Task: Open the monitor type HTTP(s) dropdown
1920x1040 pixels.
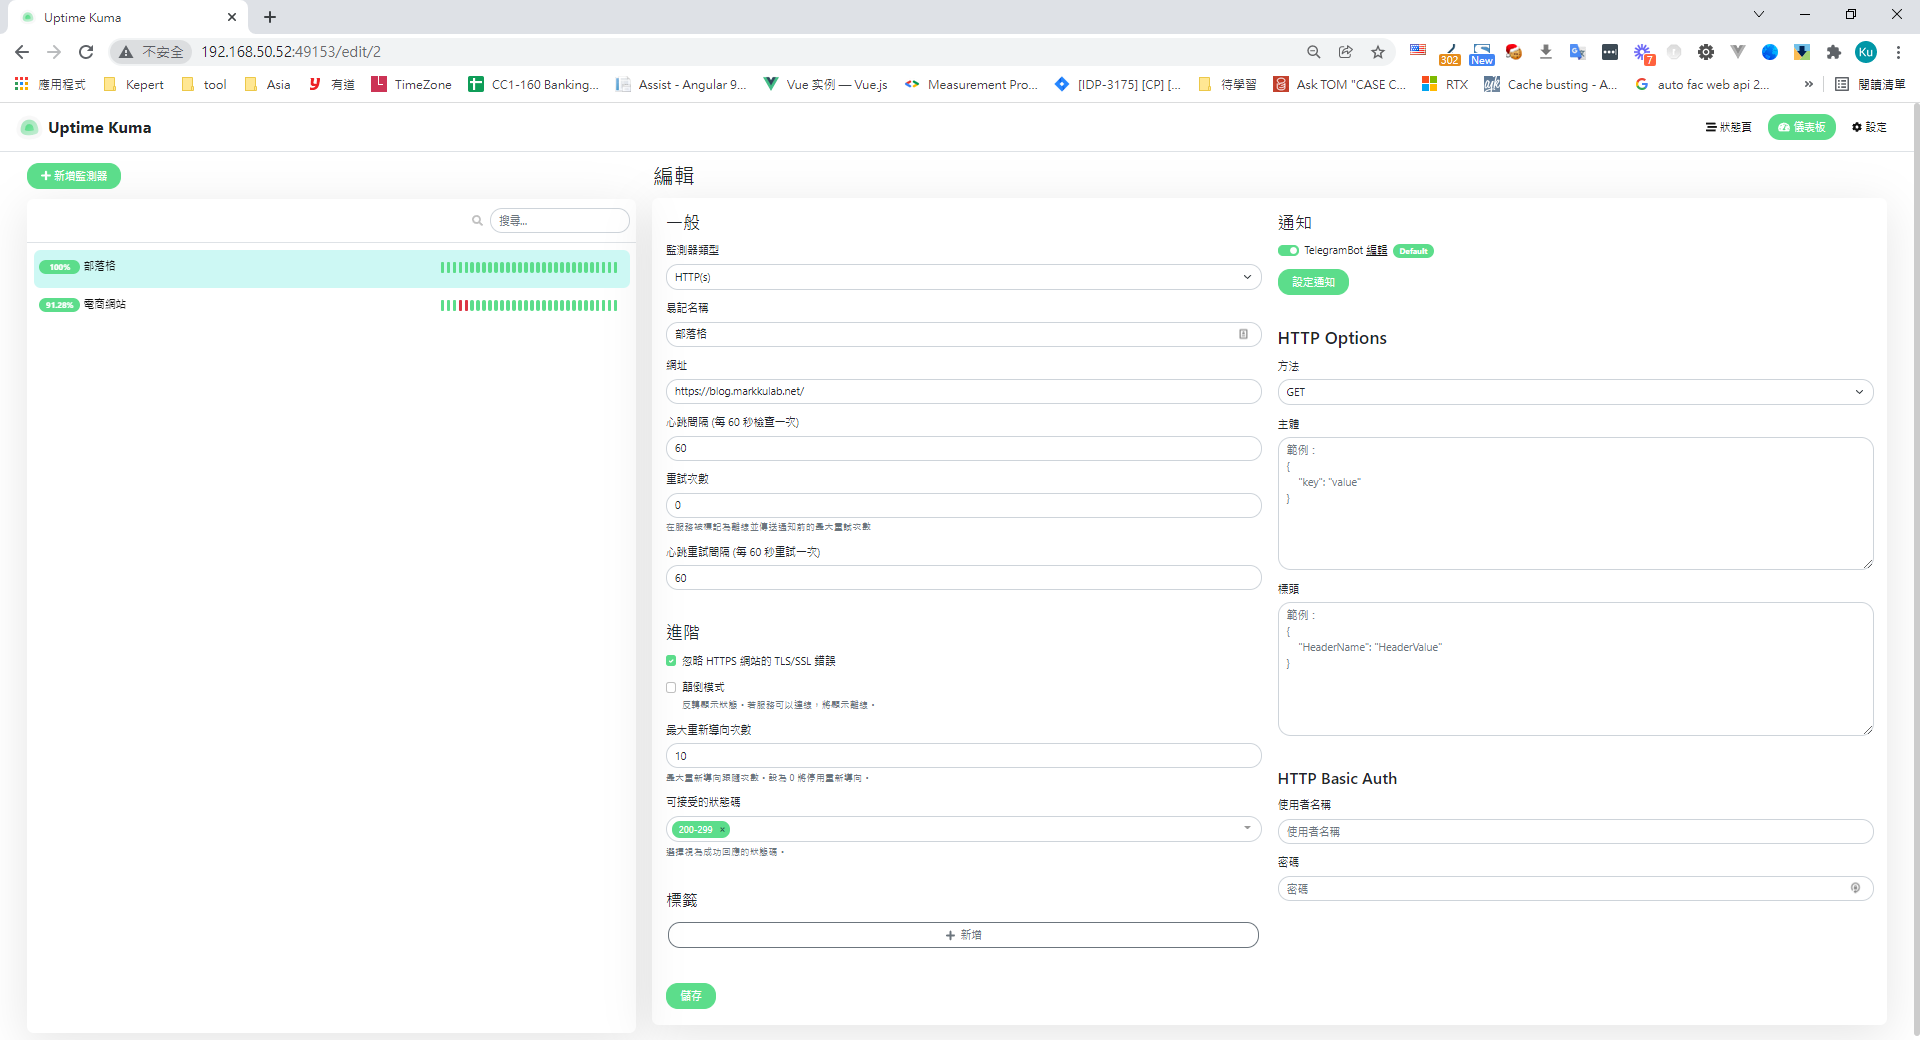Action: click(963, 277)
